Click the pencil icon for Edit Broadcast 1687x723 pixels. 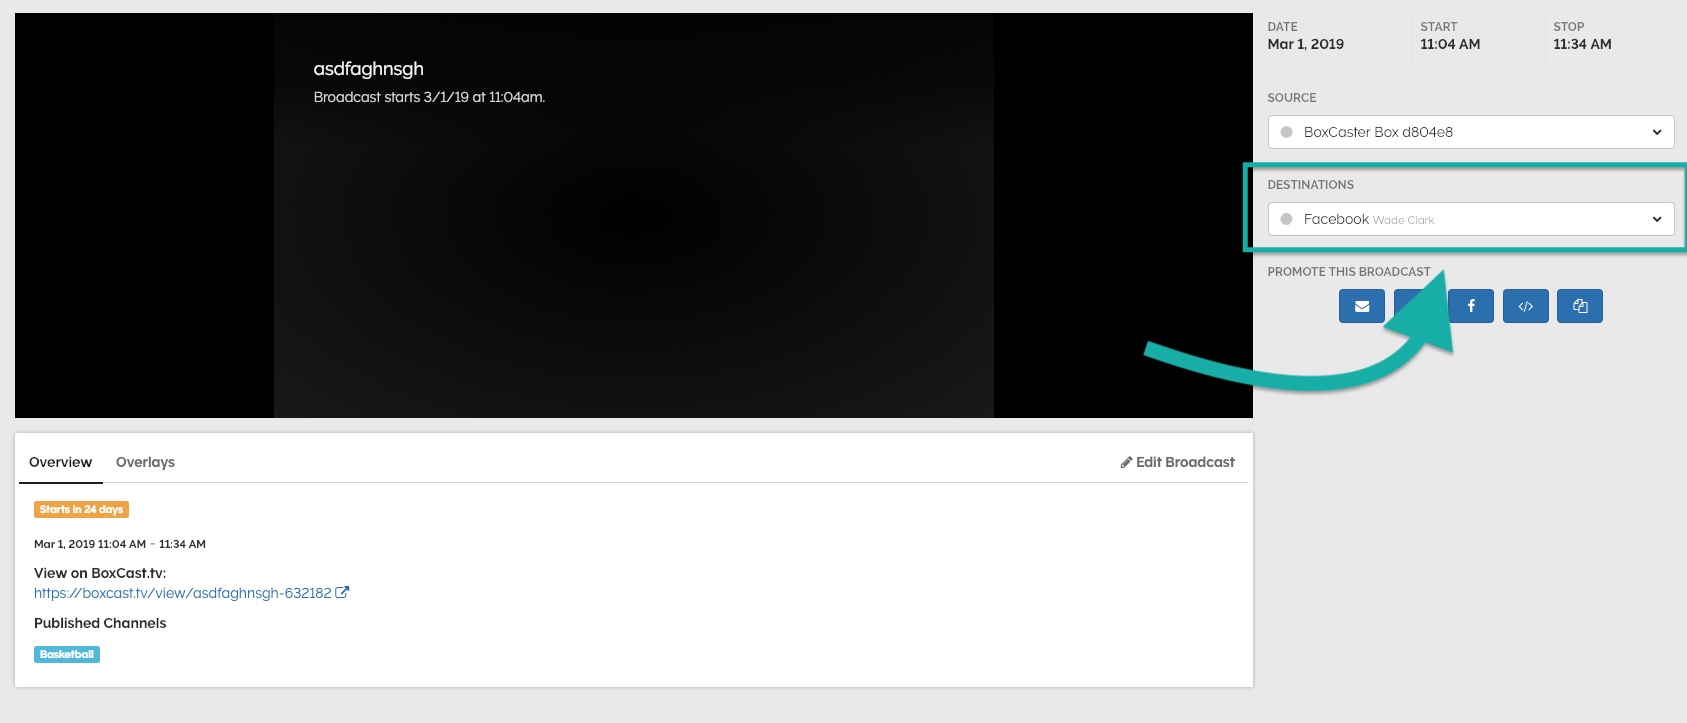[x=1126, y=462]
